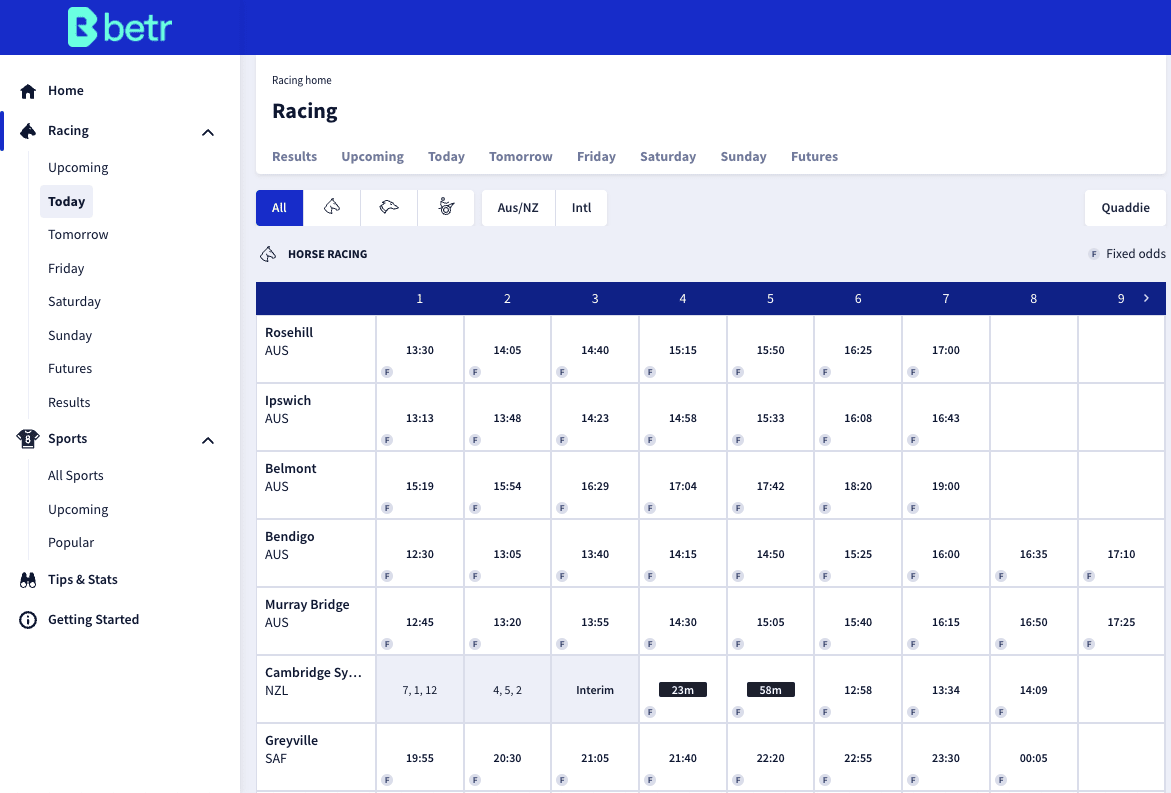Open Greyville race 8 at 00:05

(x=1034, y=757)
